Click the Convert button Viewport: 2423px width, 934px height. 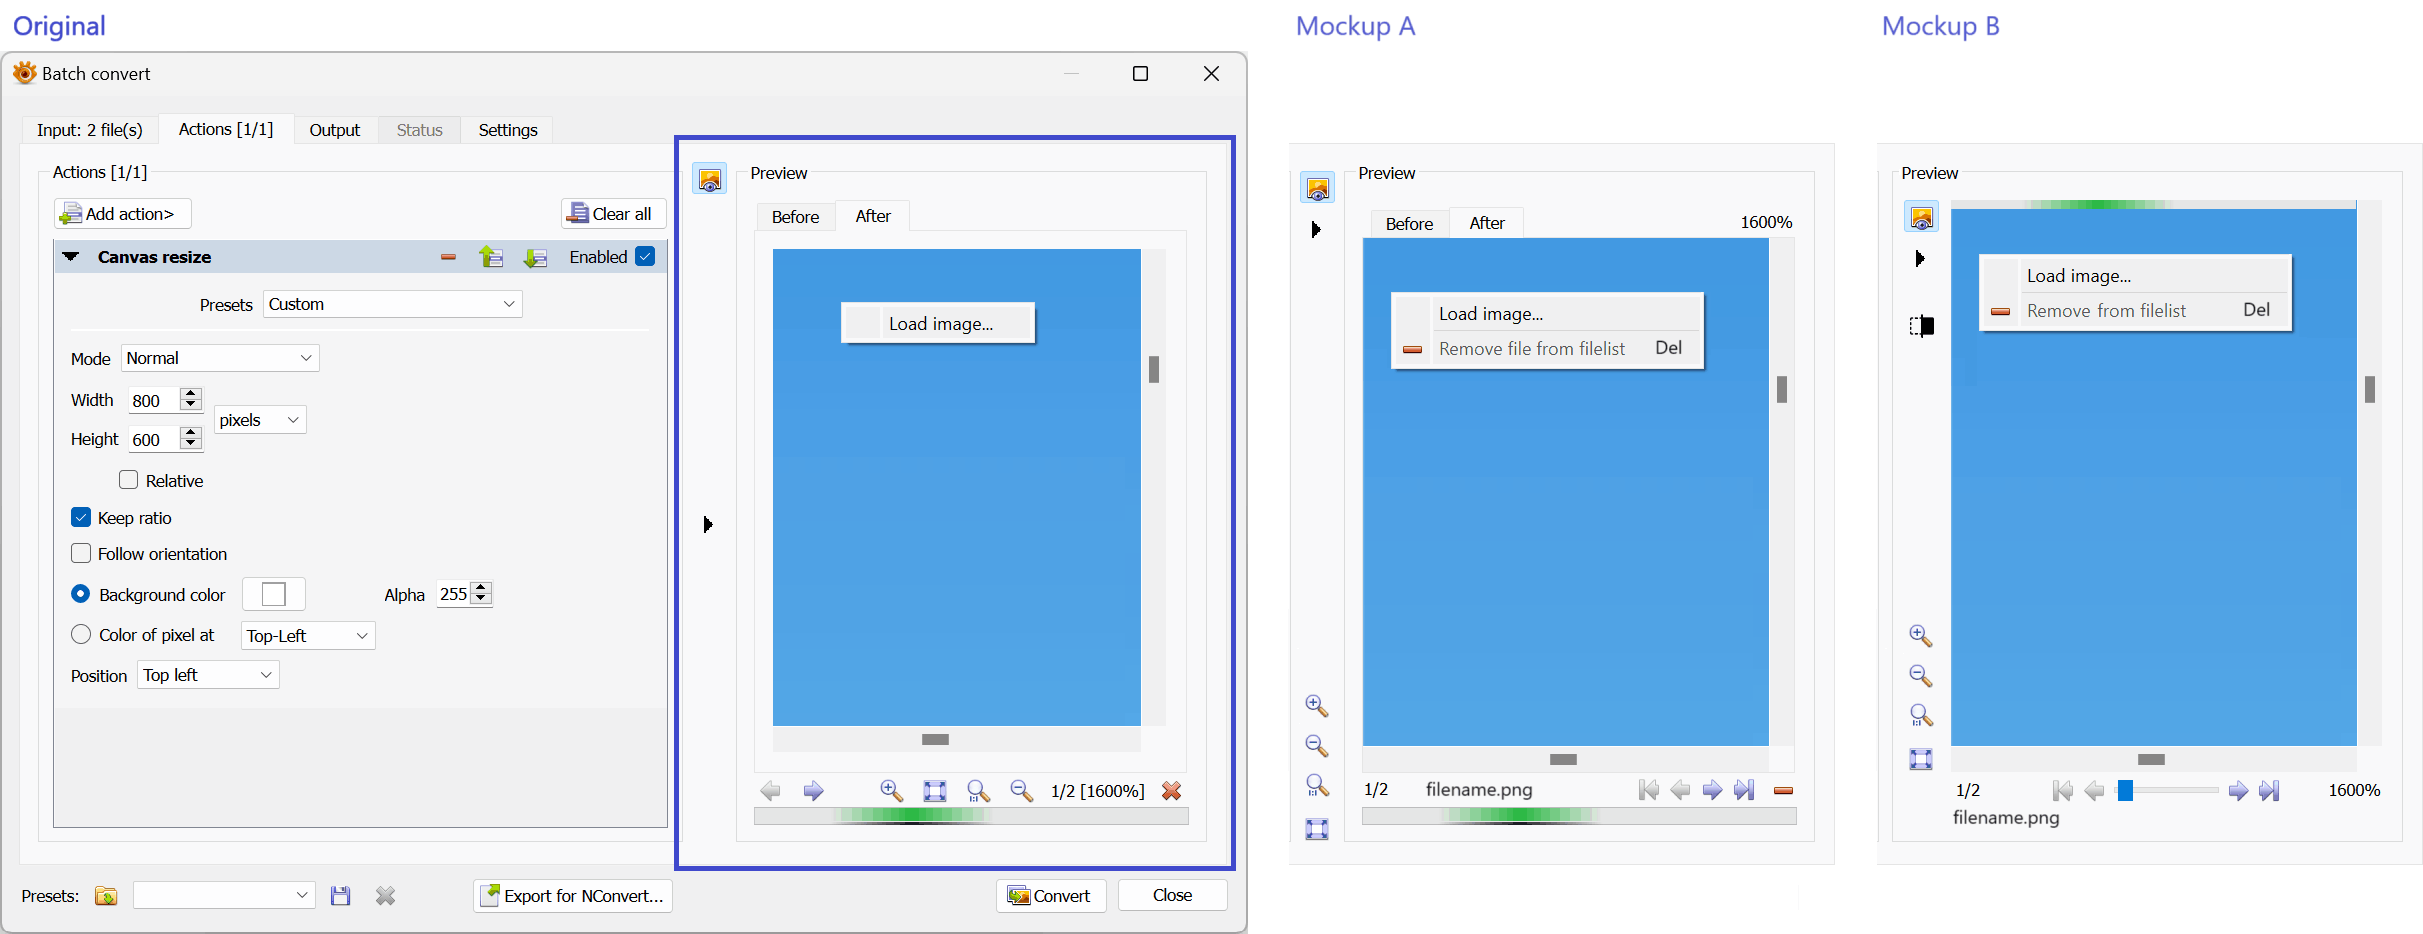pos(1051,896)
